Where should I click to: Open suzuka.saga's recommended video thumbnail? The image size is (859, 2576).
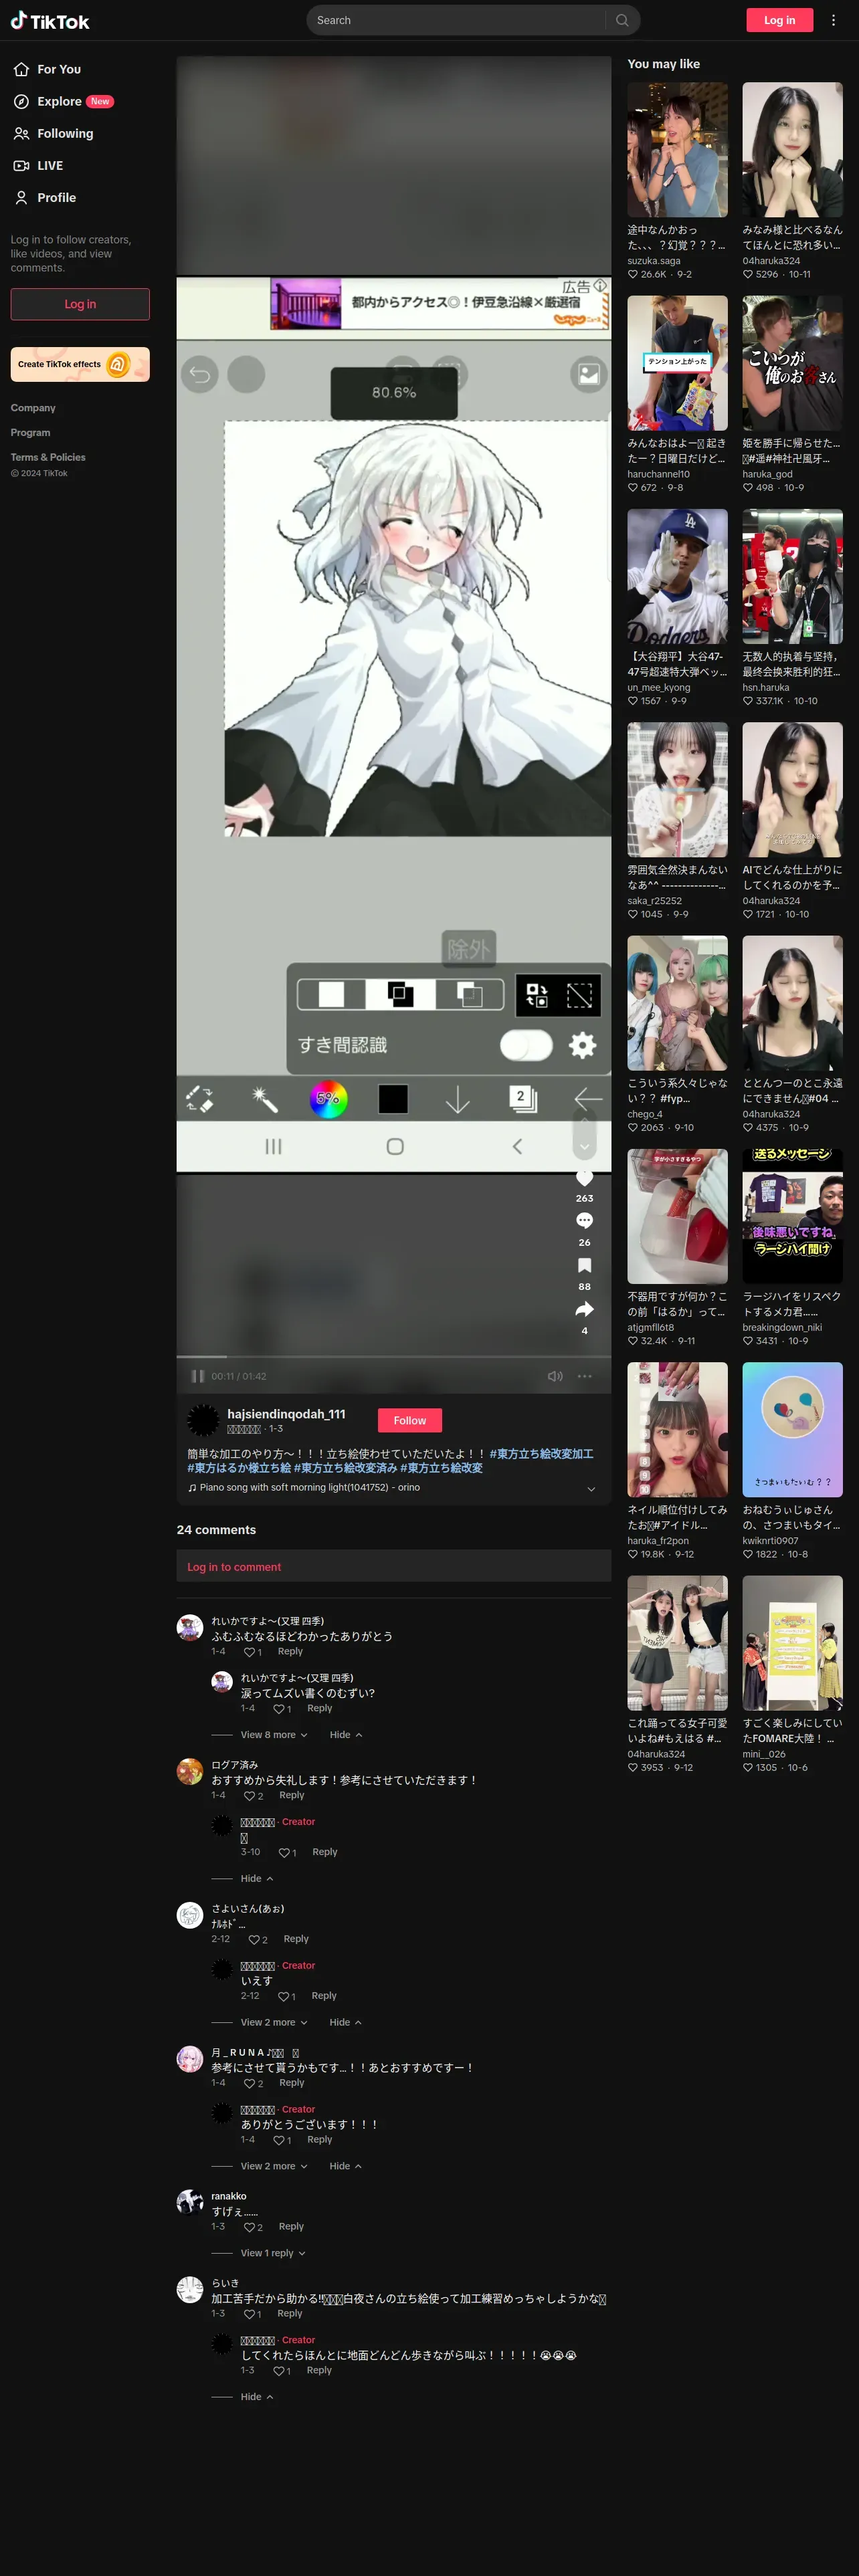tap(677, 150)
